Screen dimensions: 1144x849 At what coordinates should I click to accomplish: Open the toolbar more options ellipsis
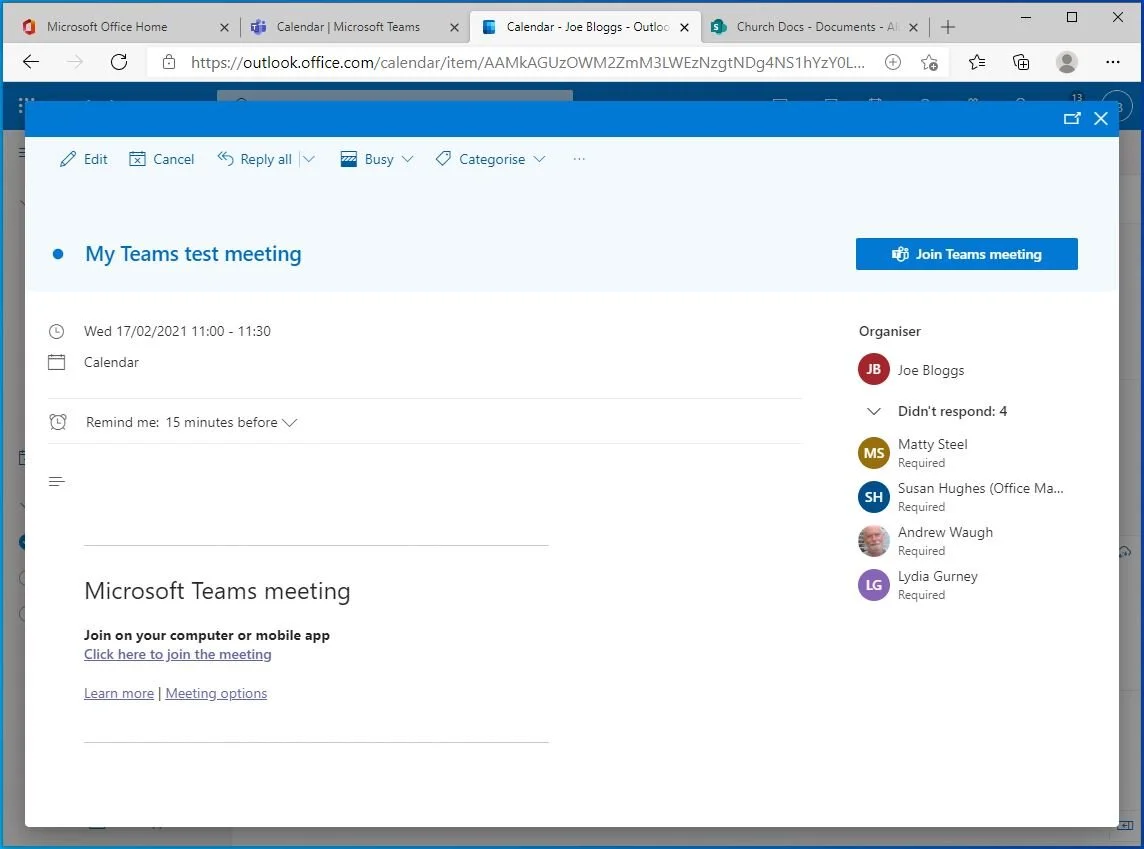579,159
